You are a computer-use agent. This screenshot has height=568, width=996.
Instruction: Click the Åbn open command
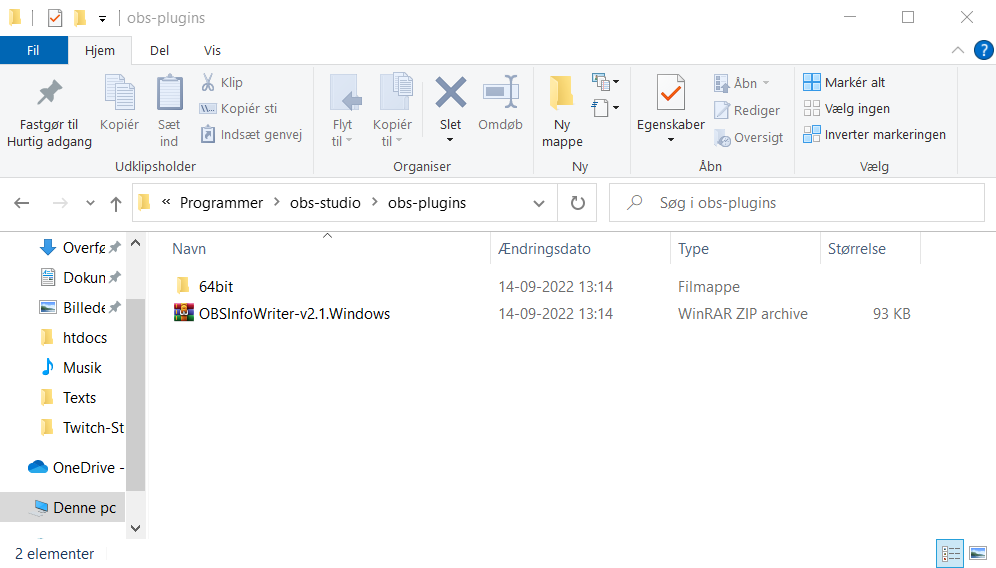click(742, 83)
